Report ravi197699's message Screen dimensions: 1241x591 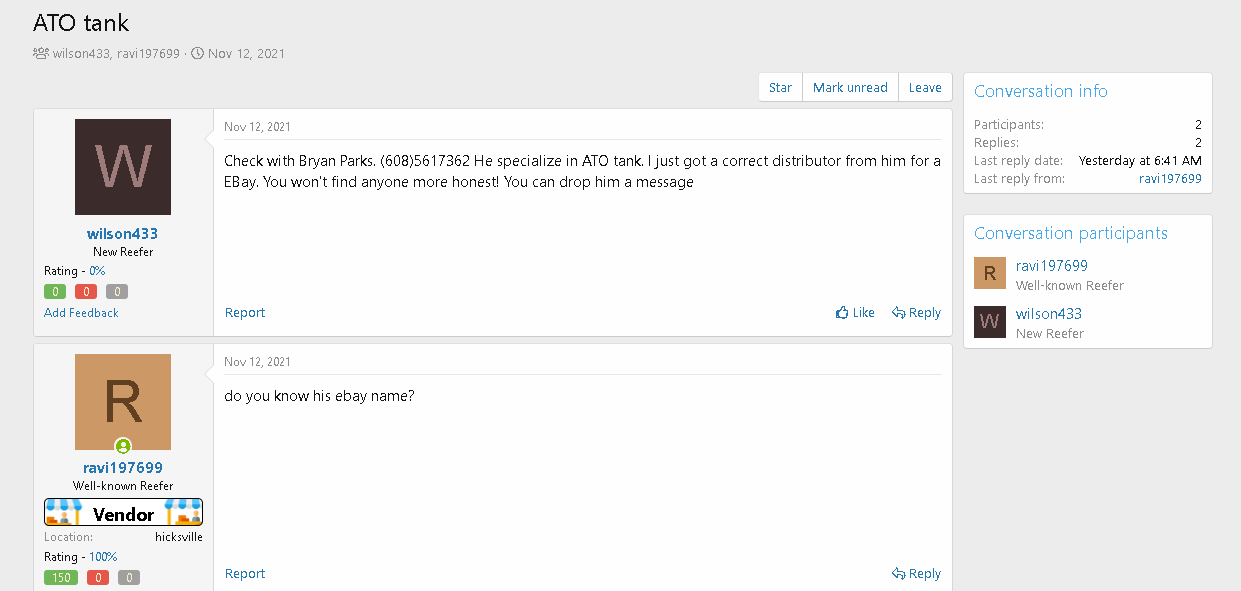click(245, 574)
